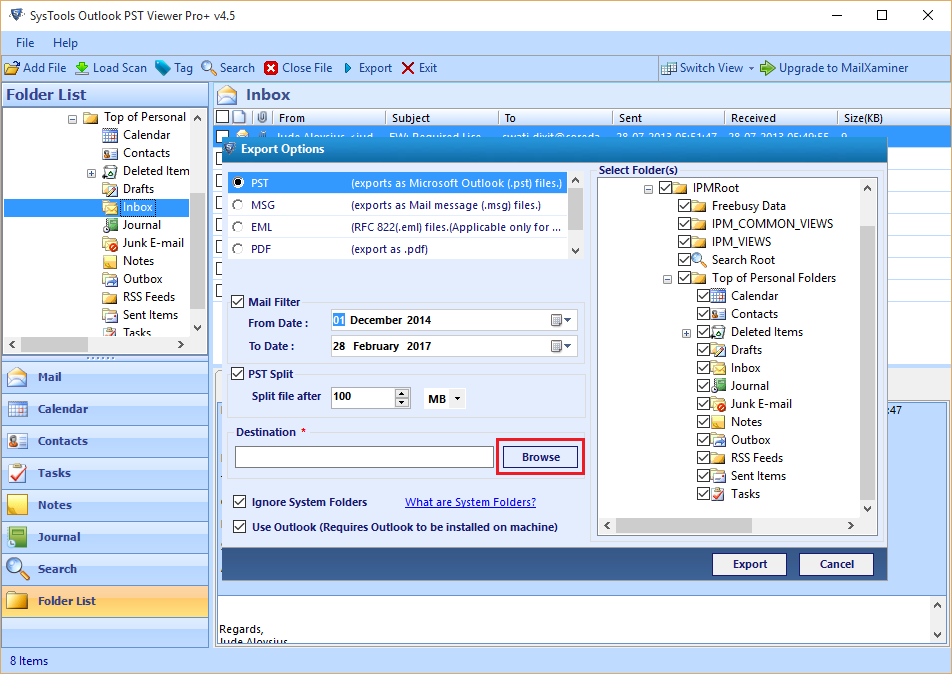Viewport: 952px width, 674px height.
Task: Click the Browse destination button
Action: [x=540, y=457]
